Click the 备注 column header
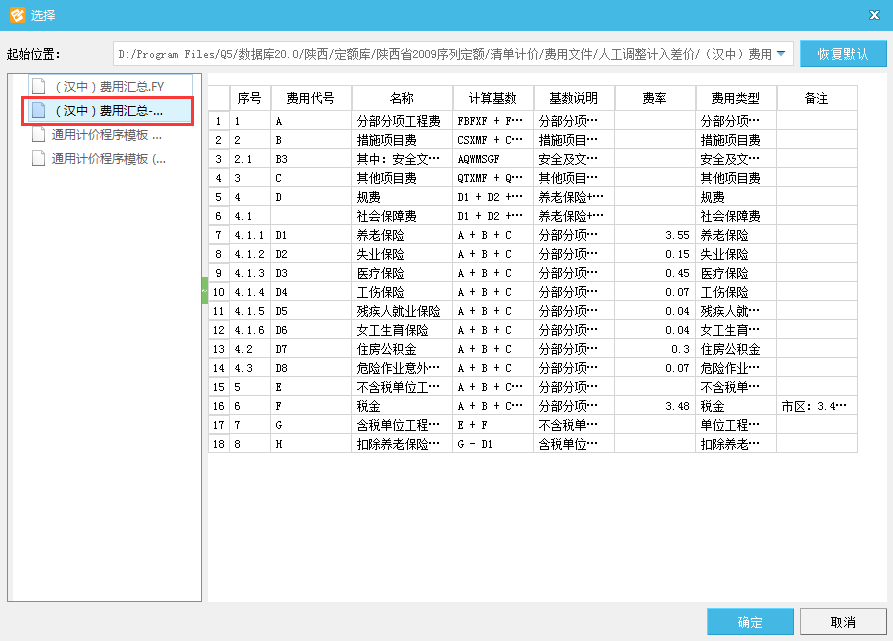Image resolution: width=893 pixels, height=641 pixels. 816,98
